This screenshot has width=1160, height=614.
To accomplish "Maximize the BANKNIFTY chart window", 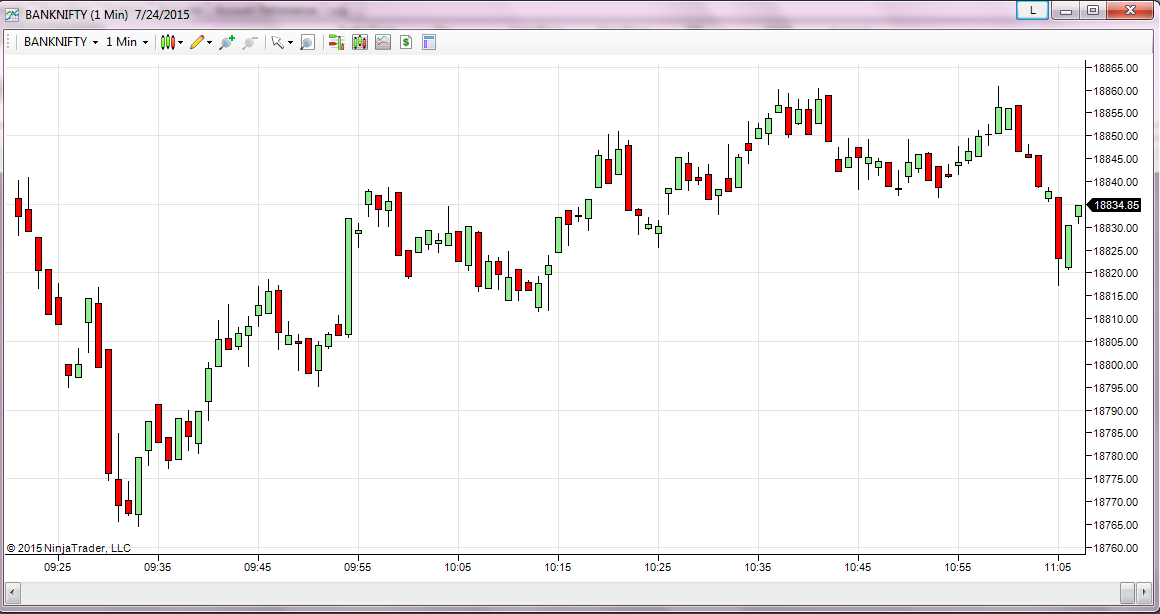I will click(1092, 10).
